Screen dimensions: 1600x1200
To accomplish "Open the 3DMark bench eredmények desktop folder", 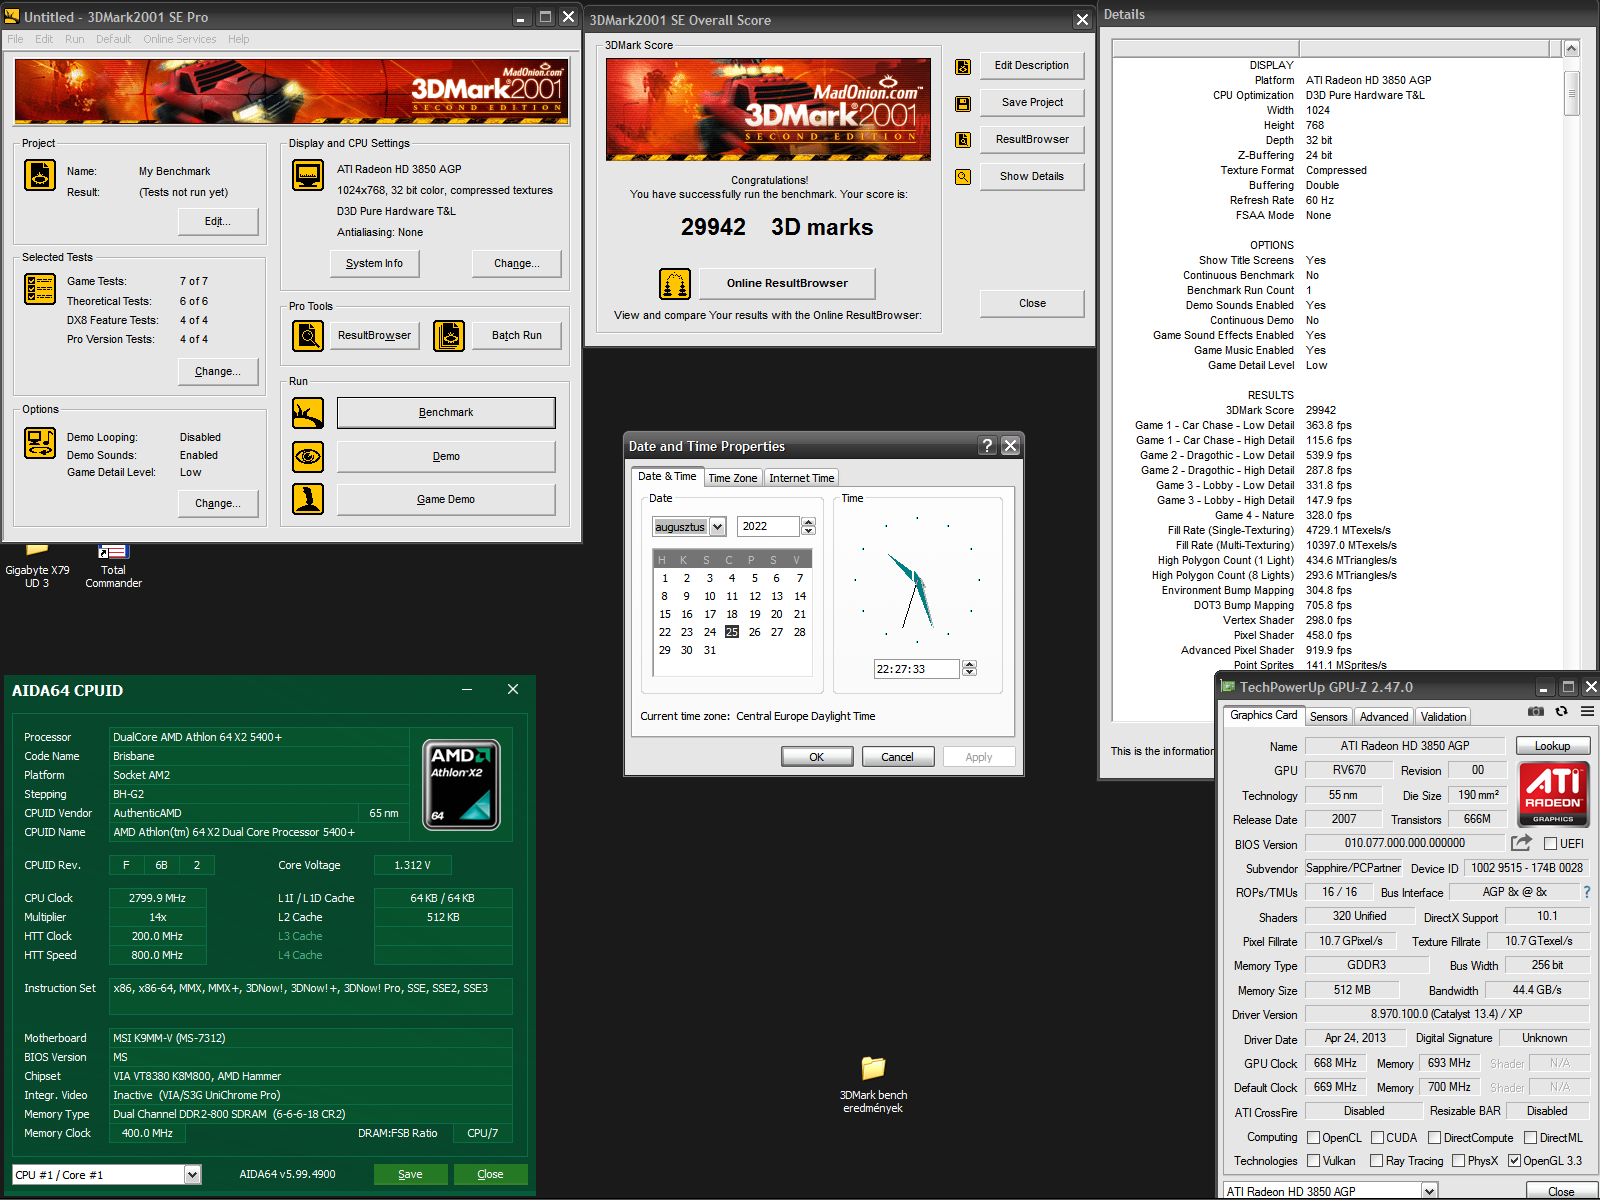I will pyautogui.click(x=873, y=1085).
